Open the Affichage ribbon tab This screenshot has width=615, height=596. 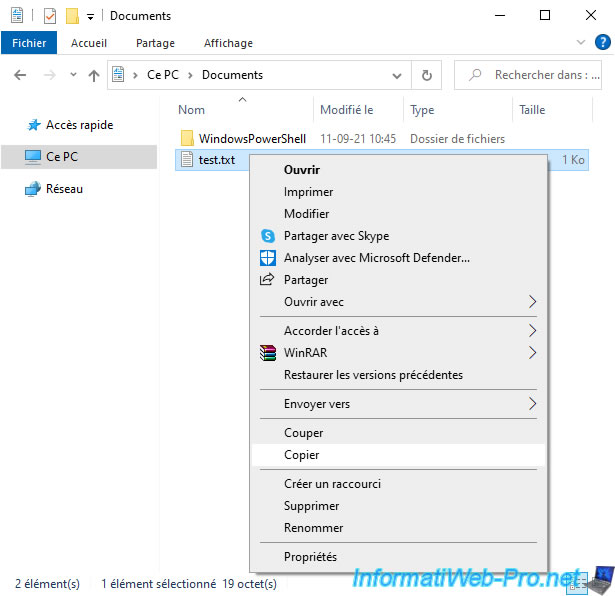pyautogui.click(x=227, y=43)
